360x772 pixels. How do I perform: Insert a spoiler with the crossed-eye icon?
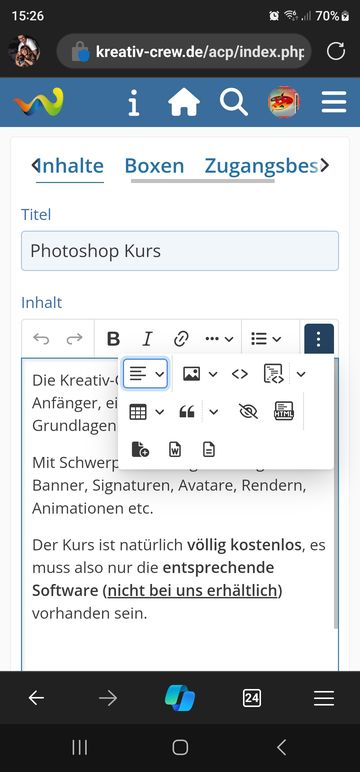(x=248, y=412)
